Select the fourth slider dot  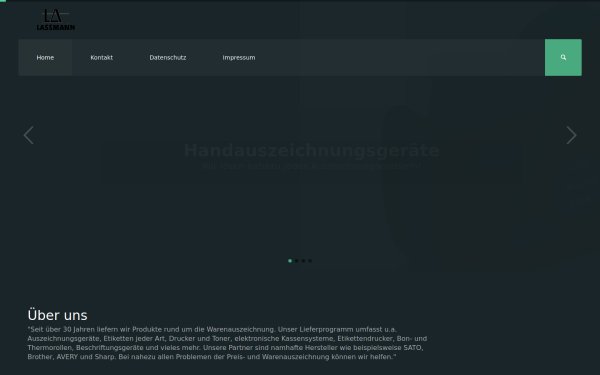[310, 261]
